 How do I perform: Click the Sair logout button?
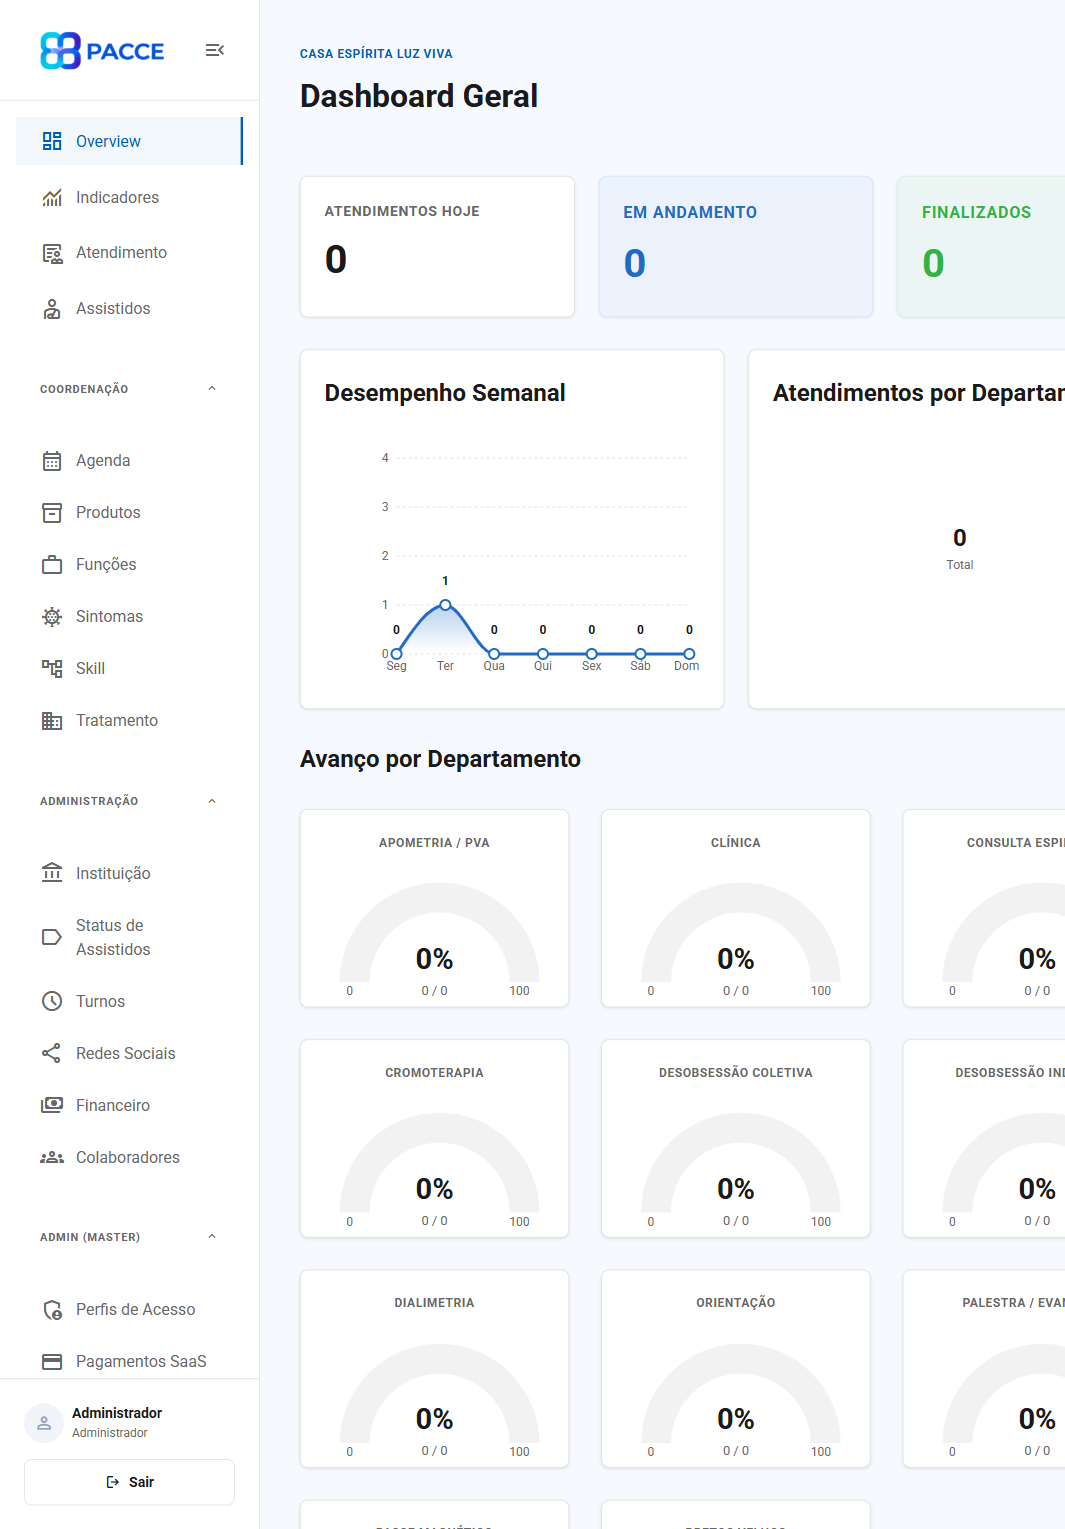[x=129, y=1482]
